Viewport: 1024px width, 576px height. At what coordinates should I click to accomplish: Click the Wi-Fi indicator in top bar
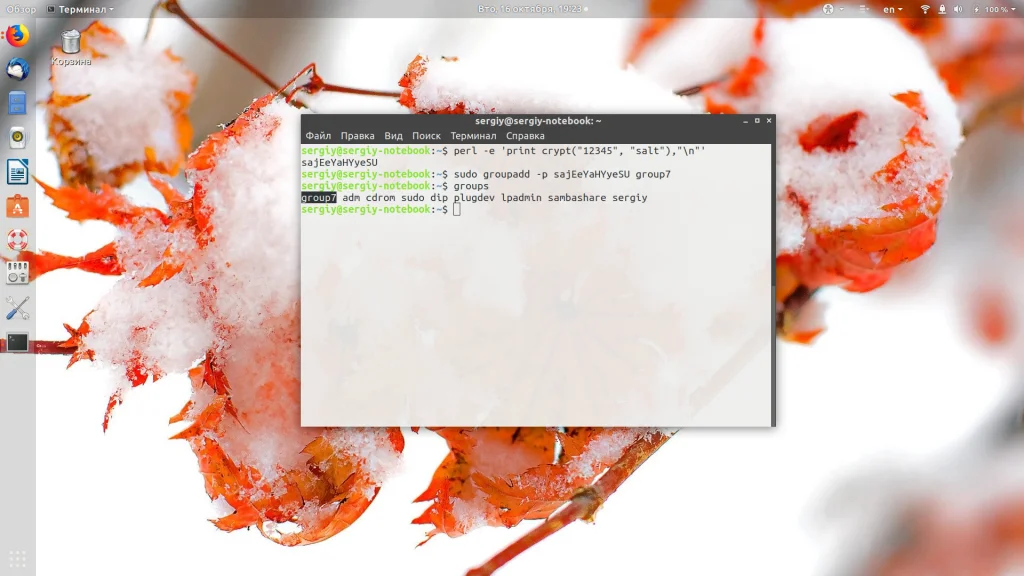coord(925,9)
